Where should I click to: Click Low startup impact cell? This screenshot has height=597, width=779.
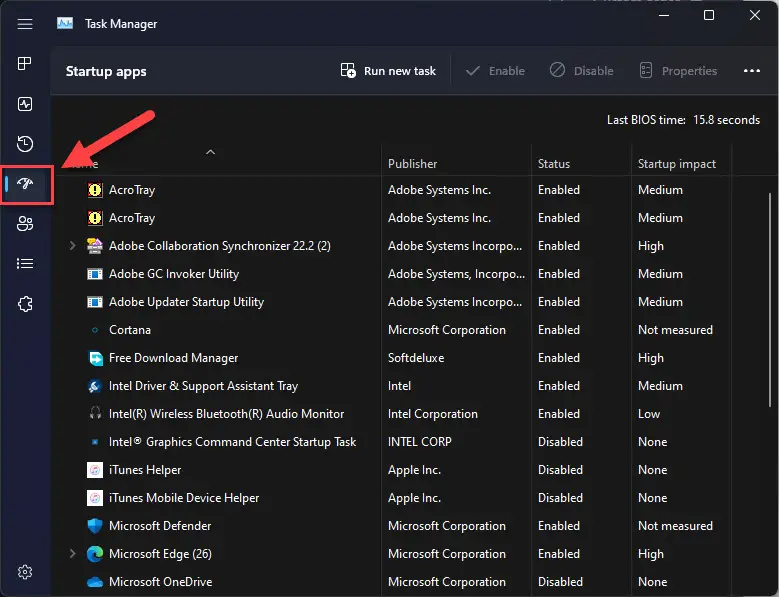coord(649,414)
